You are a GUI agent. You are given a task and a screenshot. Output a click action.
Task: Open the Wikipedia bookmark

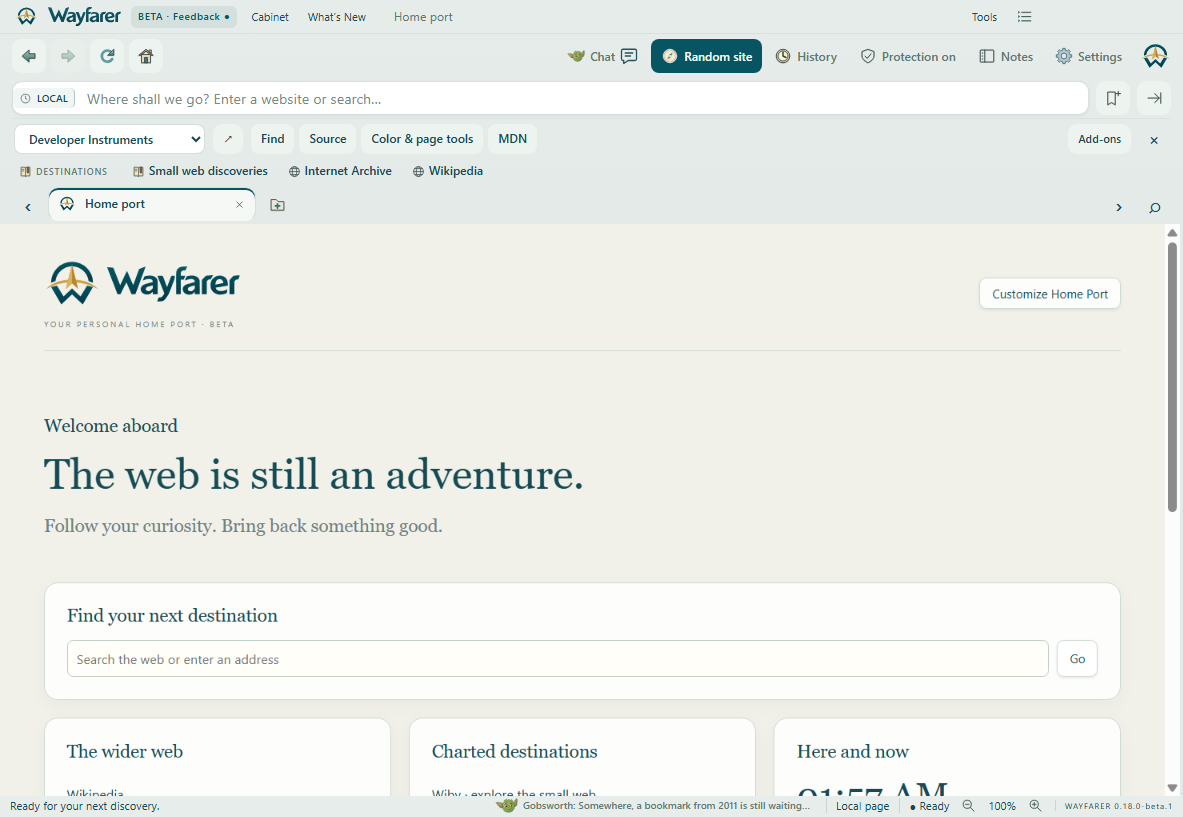pos(448,171)
